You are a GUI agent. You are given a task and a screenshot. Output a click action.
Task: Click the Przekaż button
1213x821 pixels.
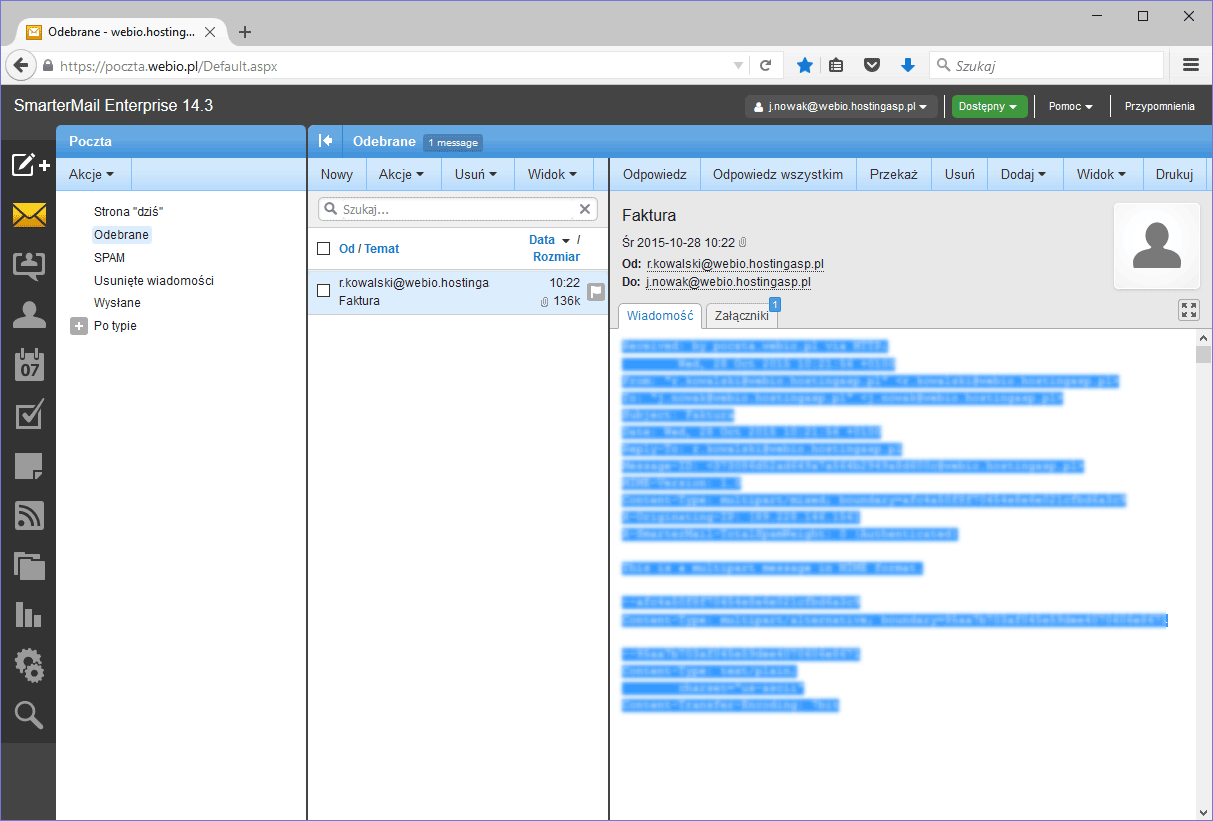pyautogui.click(x=893, y=174)
